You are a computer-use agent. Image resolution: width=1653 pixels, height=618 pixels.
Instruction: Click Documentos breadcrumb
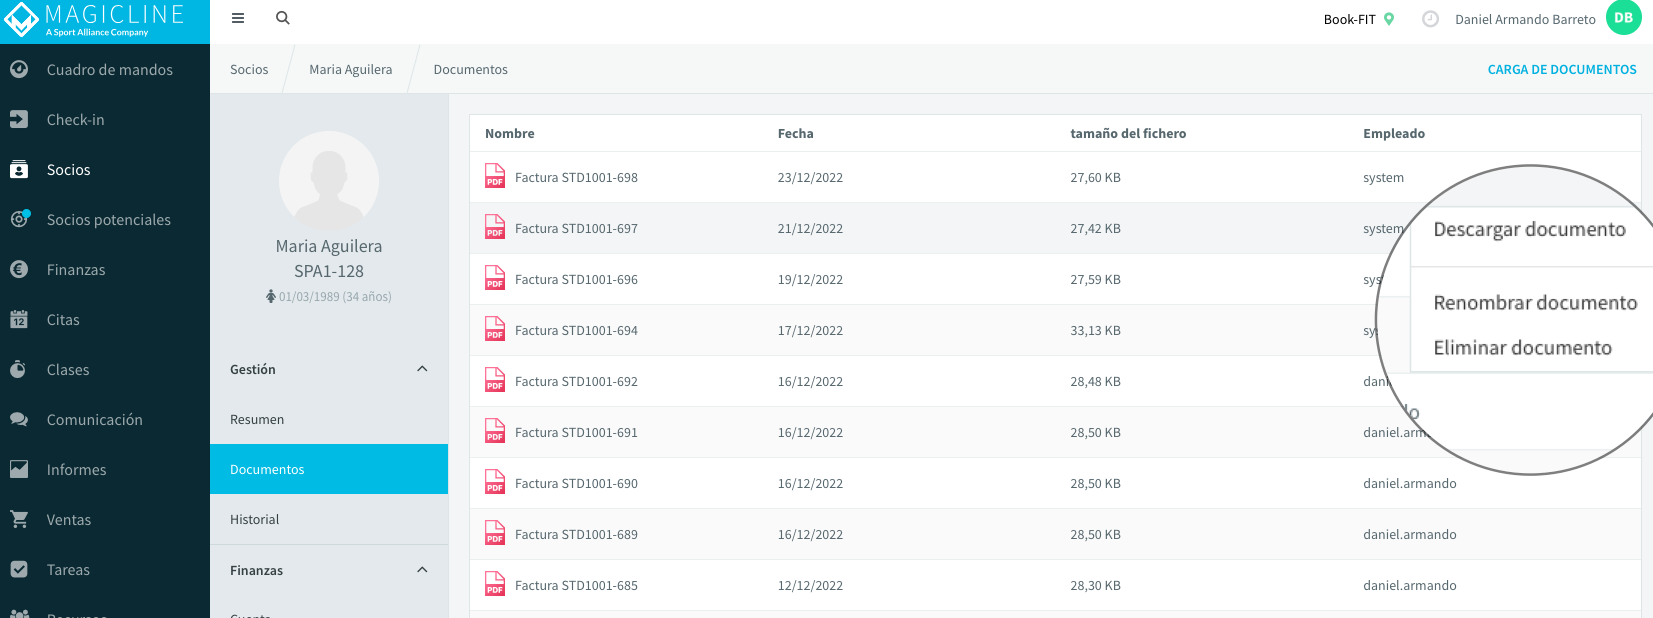471,69
